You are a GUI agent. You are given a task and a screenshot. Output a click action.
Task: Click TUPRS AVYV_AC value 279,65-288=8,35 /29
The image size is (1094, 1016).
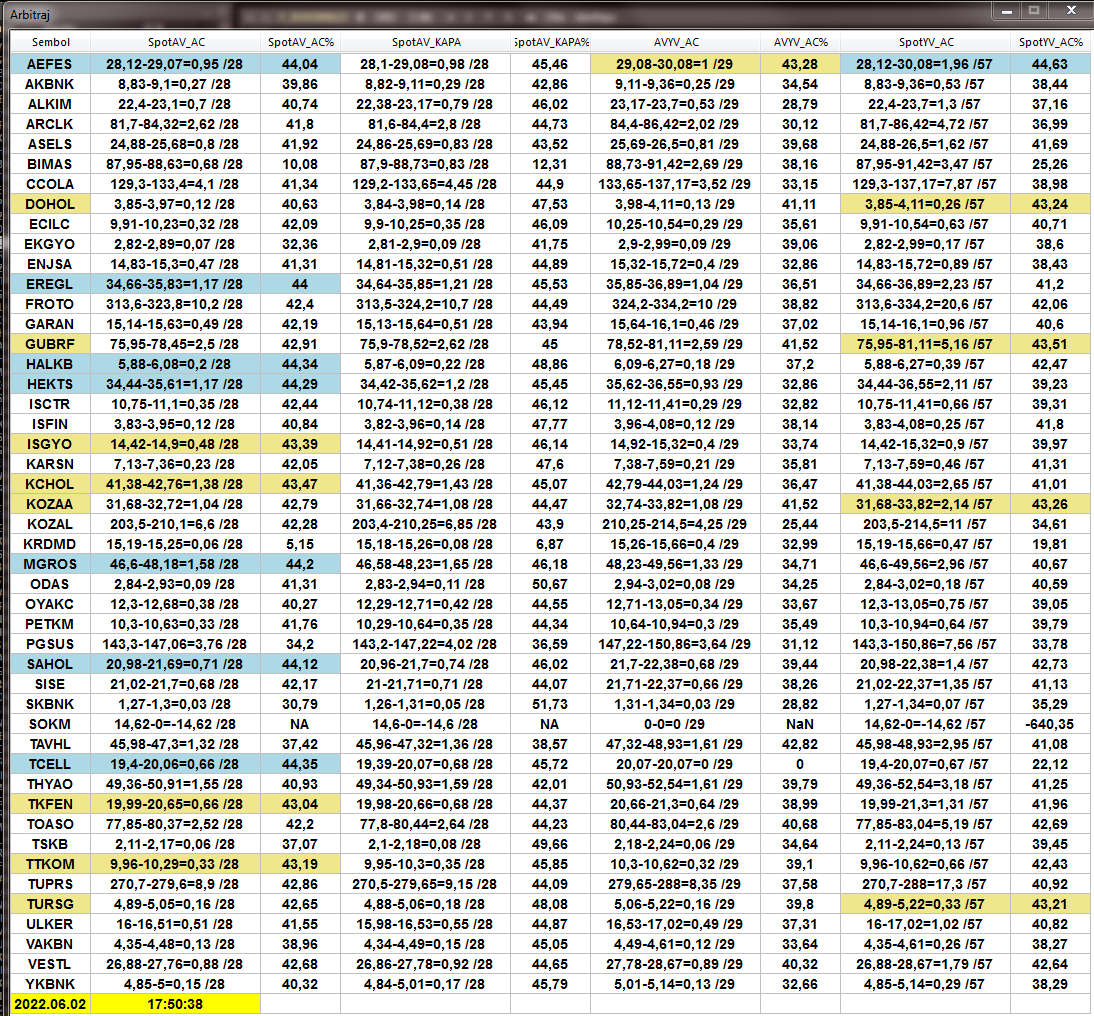(x=675, y=884)
